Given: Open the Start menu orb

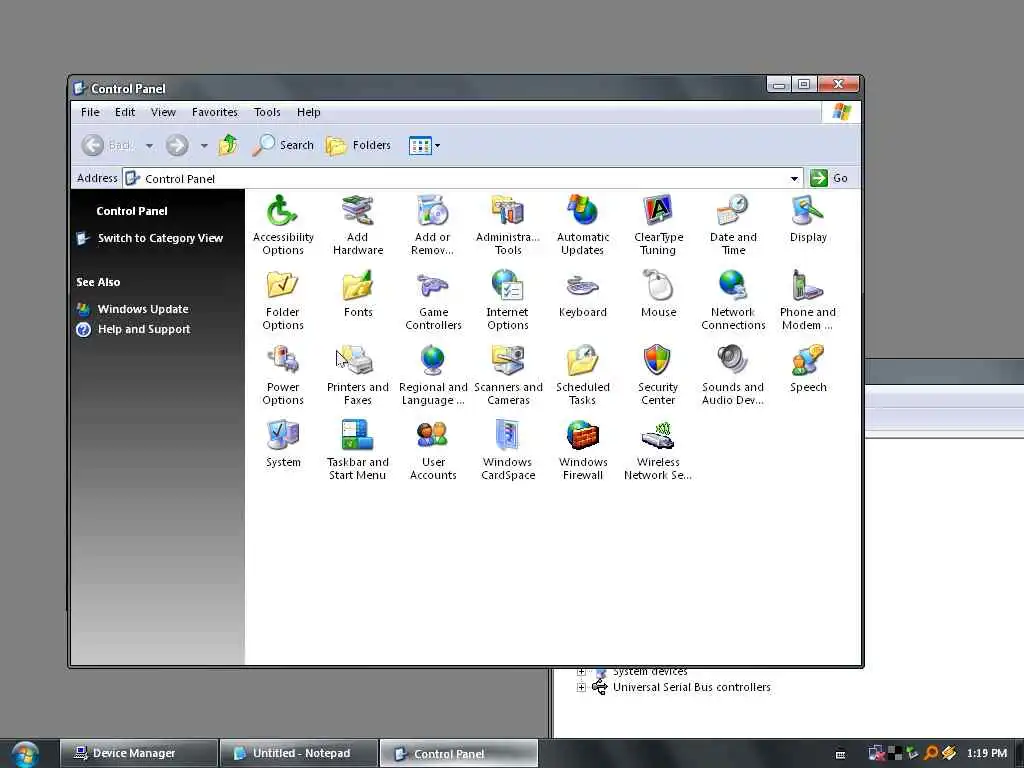Looking at the screenshot, I should (24, 754).
